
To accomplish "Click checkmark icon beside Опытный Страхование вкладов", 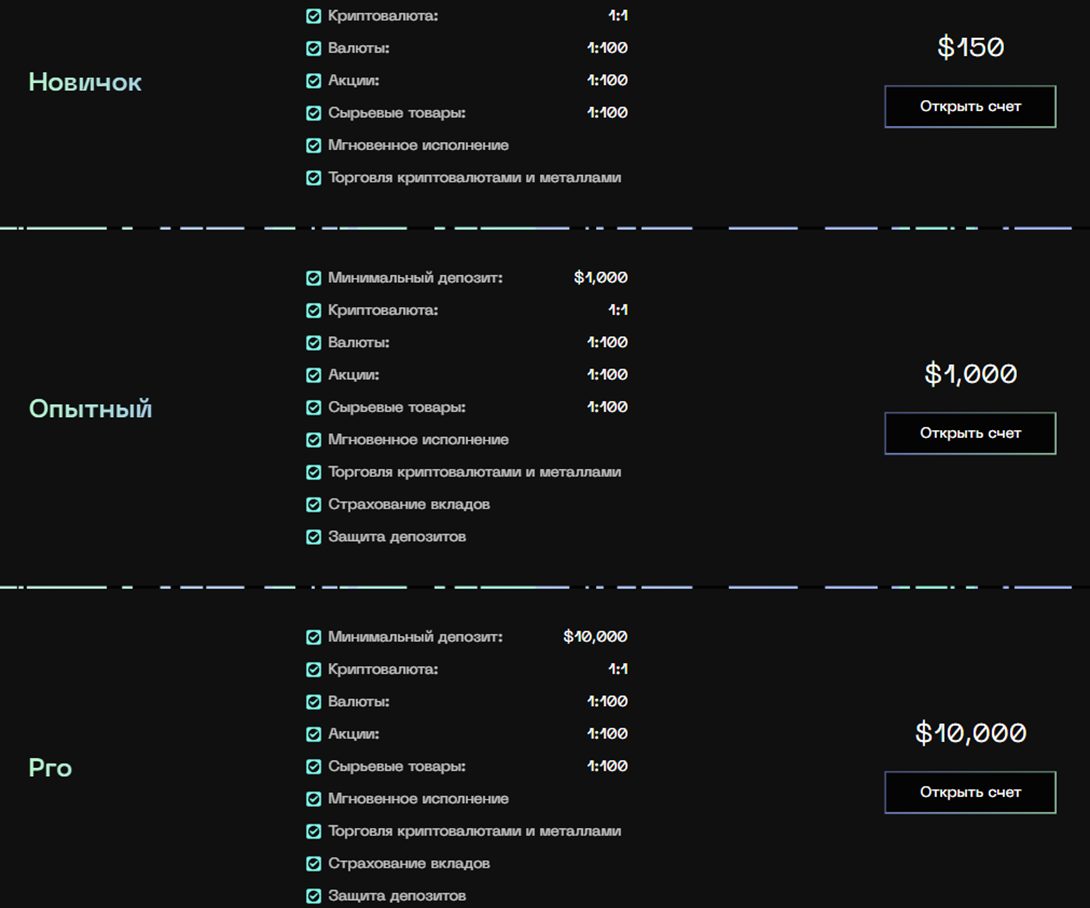I will tap(314, 505).
